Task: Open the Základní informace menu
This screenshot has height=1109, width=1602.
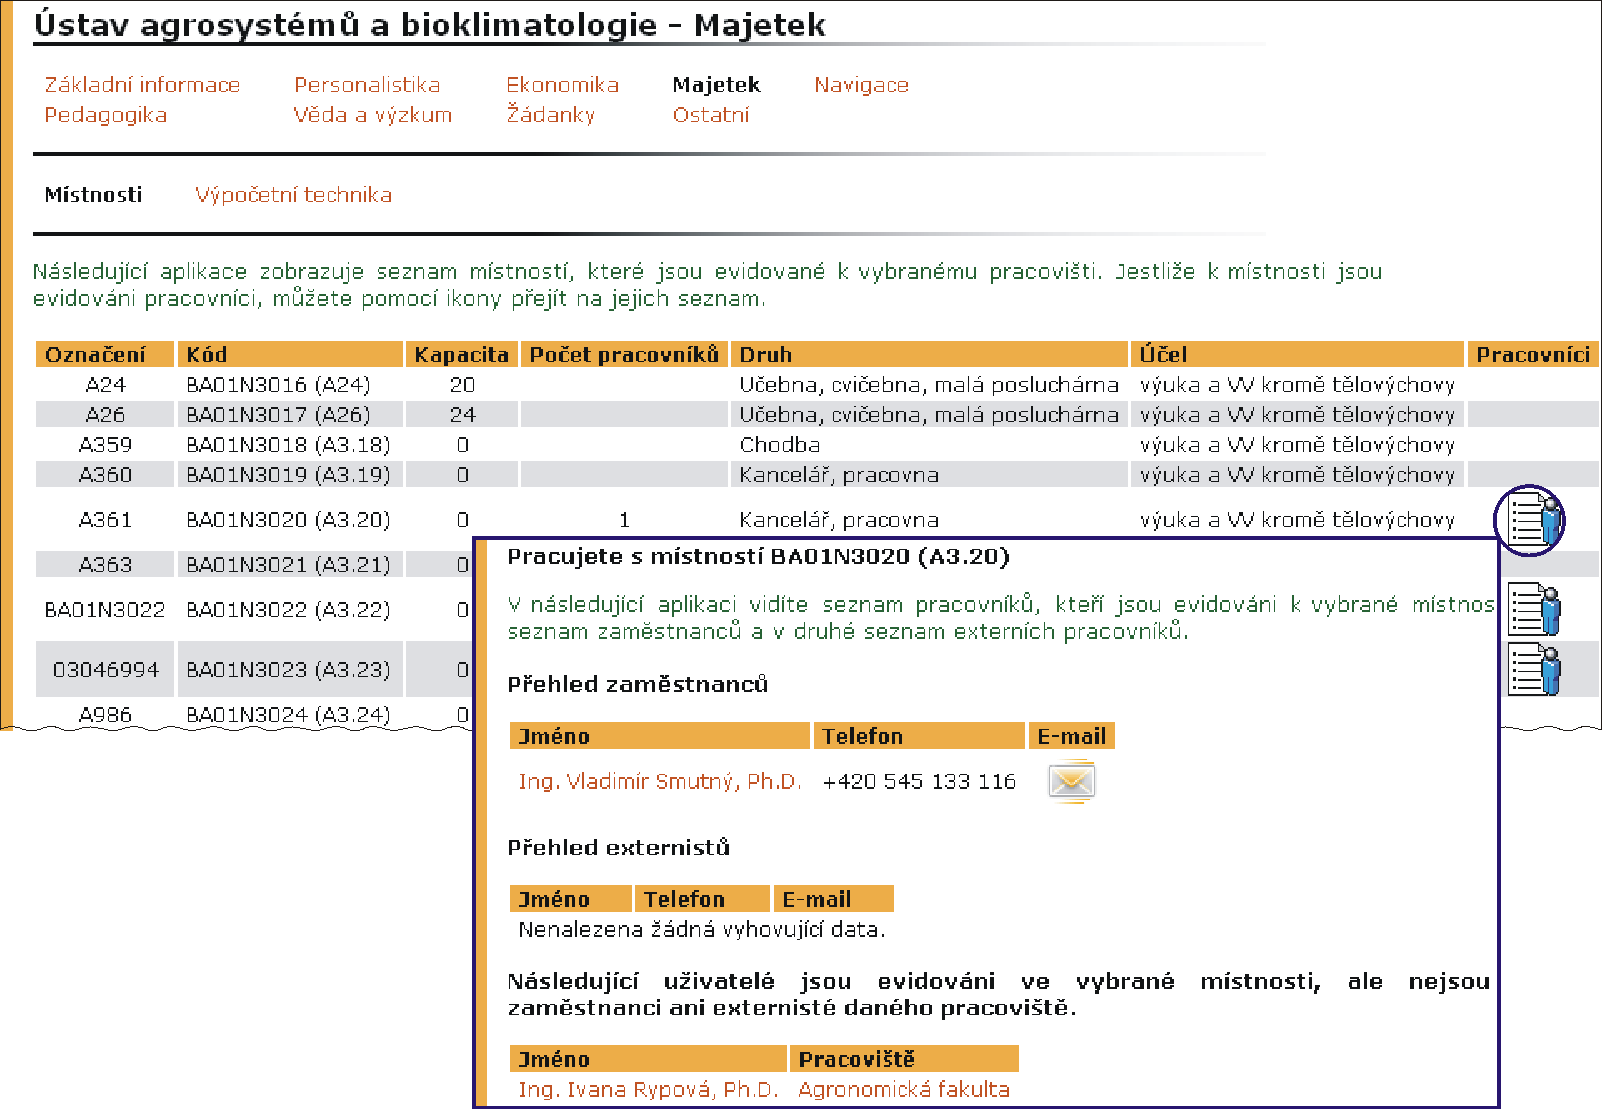Action: (142, 85)
